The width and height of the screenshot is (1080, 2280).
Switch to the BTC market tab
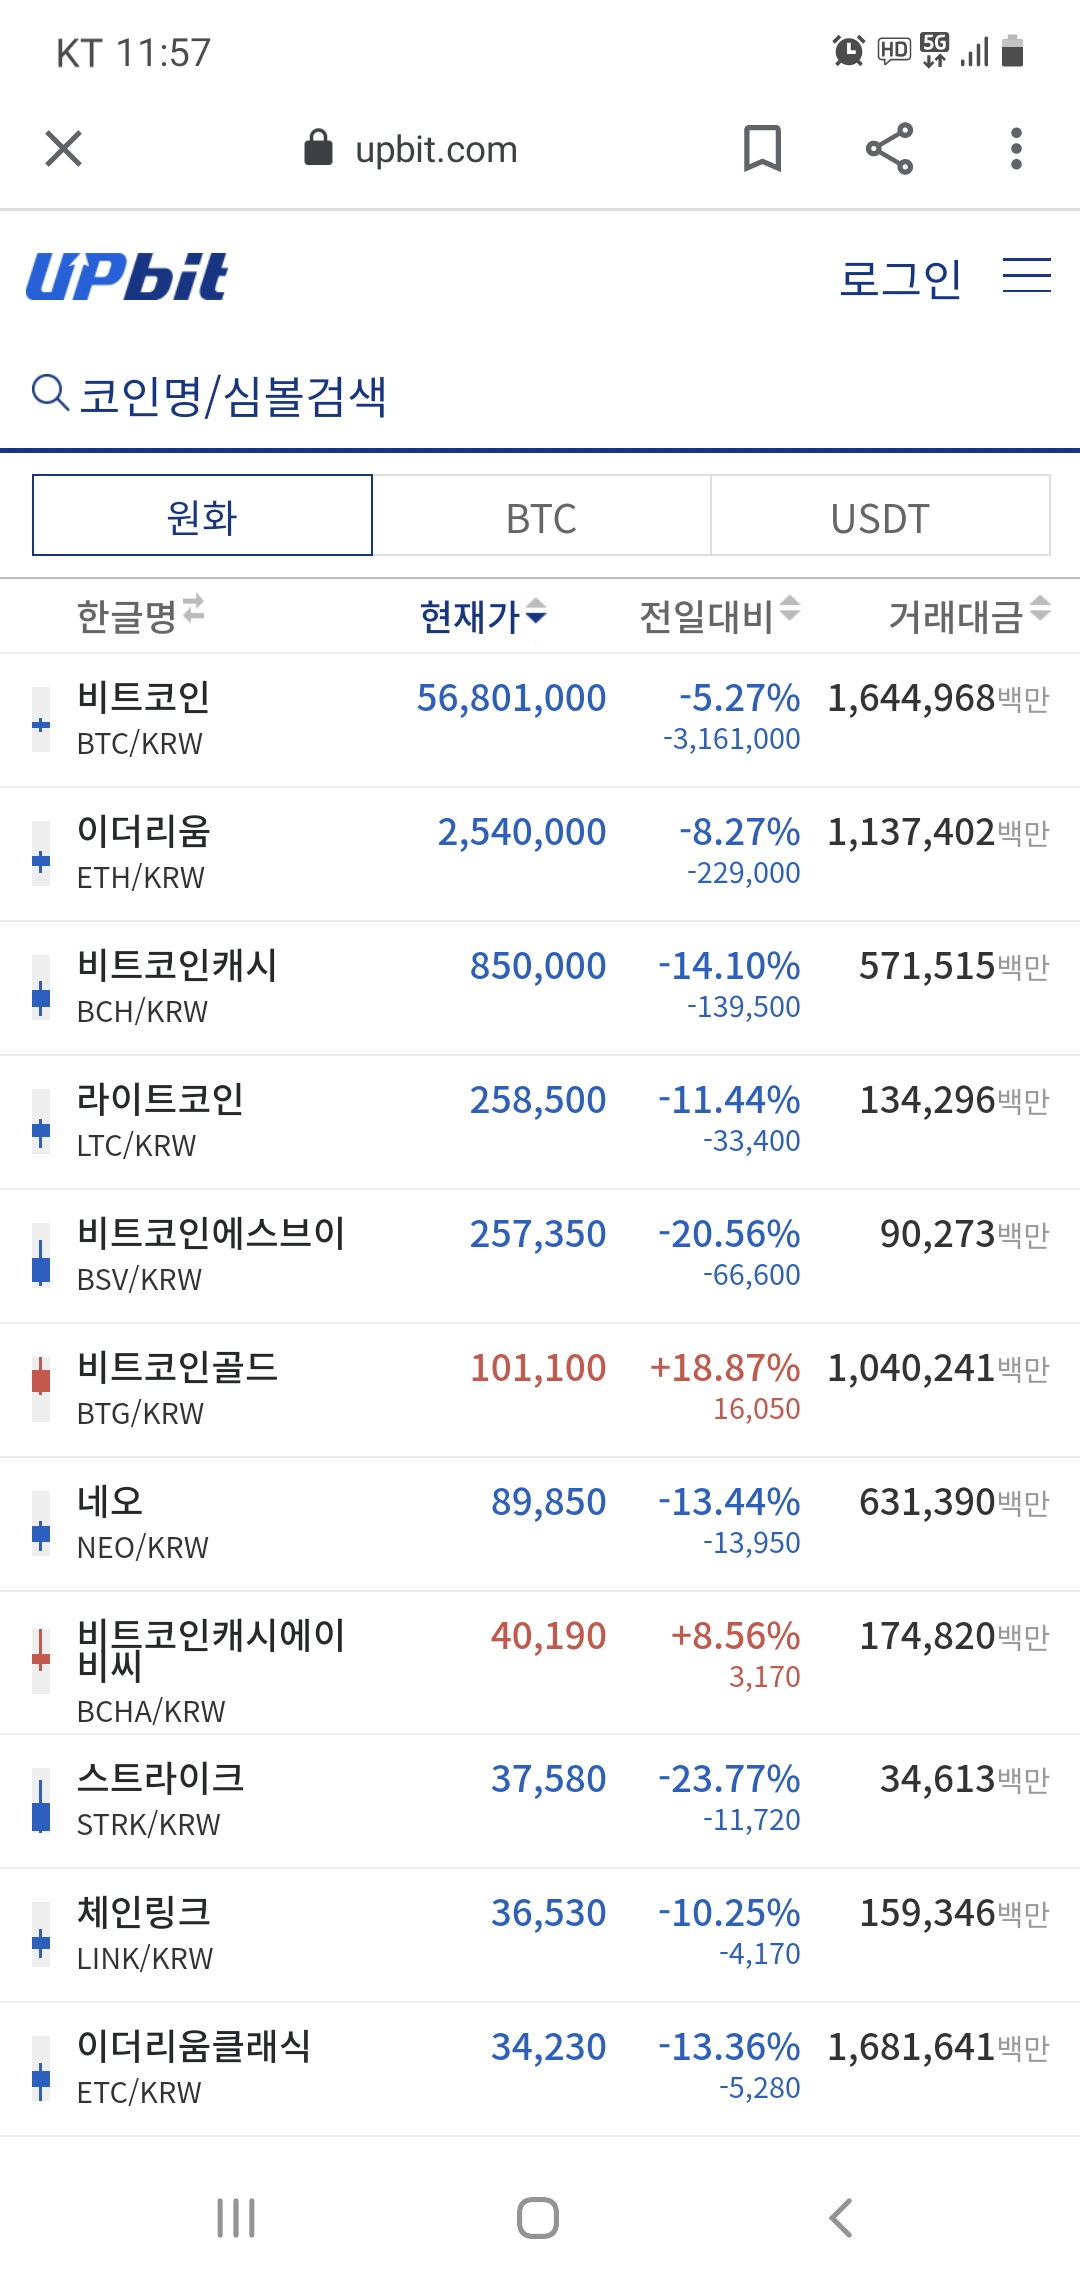click(x=541, y=517)
